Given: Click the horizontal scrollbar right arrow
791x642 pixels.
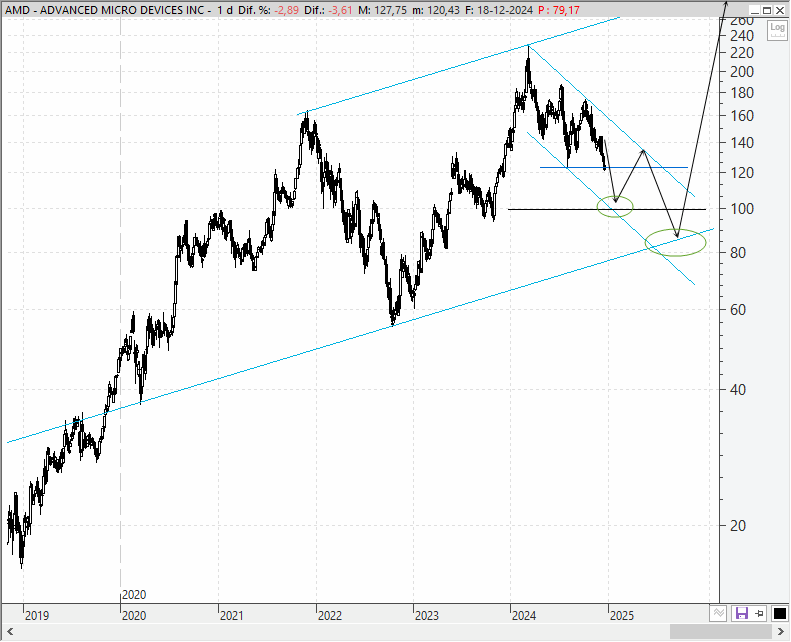Looking at the screenshot, I should click(x=780, y=631).
